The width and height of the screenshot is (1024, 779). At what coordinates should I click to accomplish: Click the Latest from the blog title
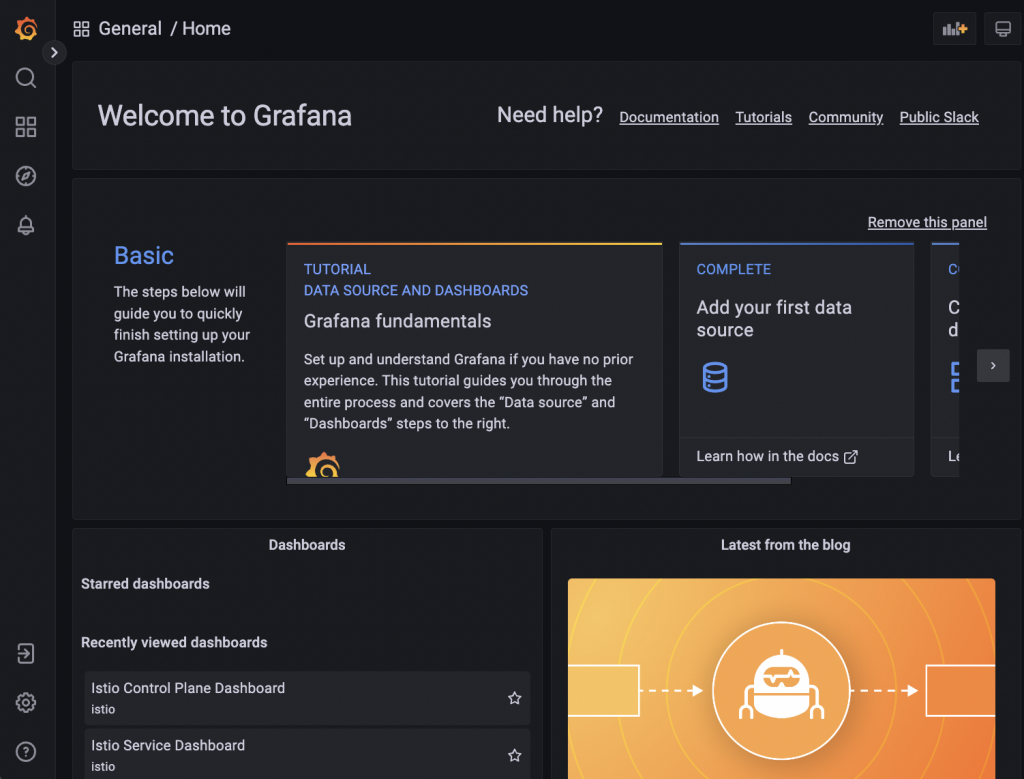(x=785, y=545)
